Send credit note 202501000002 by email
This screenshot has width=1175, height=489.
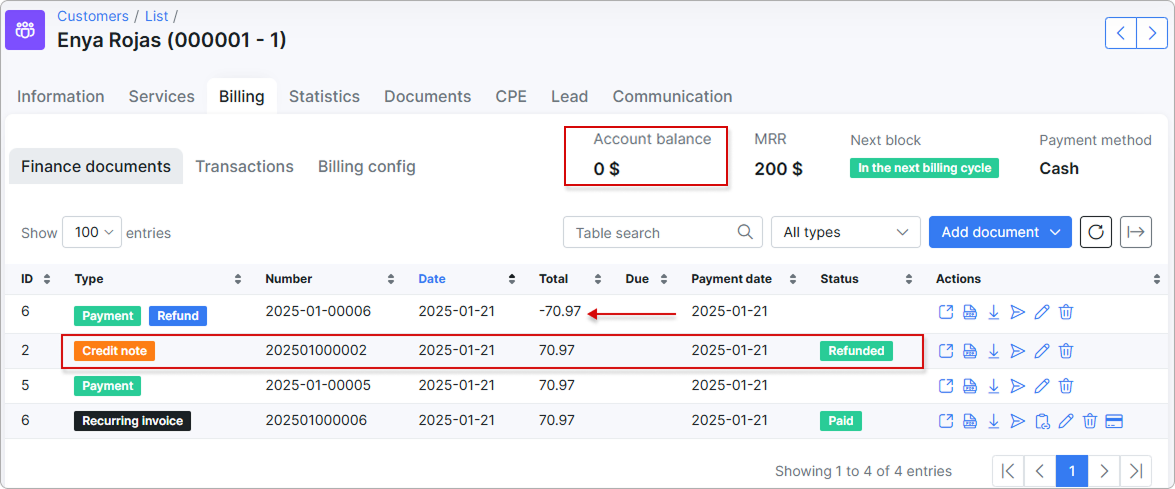(1017, 350)
